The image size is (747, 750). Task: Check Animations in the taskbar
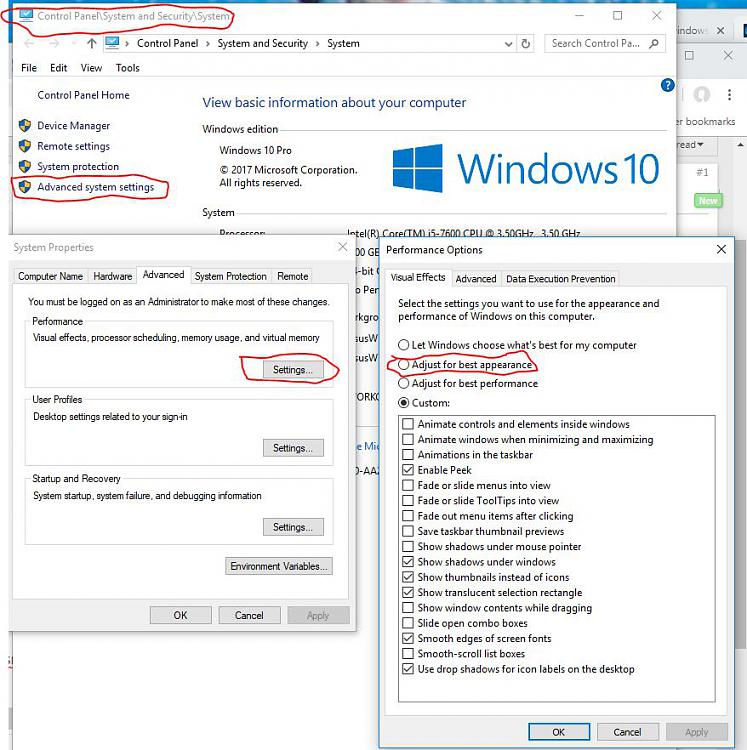point(408,454)
